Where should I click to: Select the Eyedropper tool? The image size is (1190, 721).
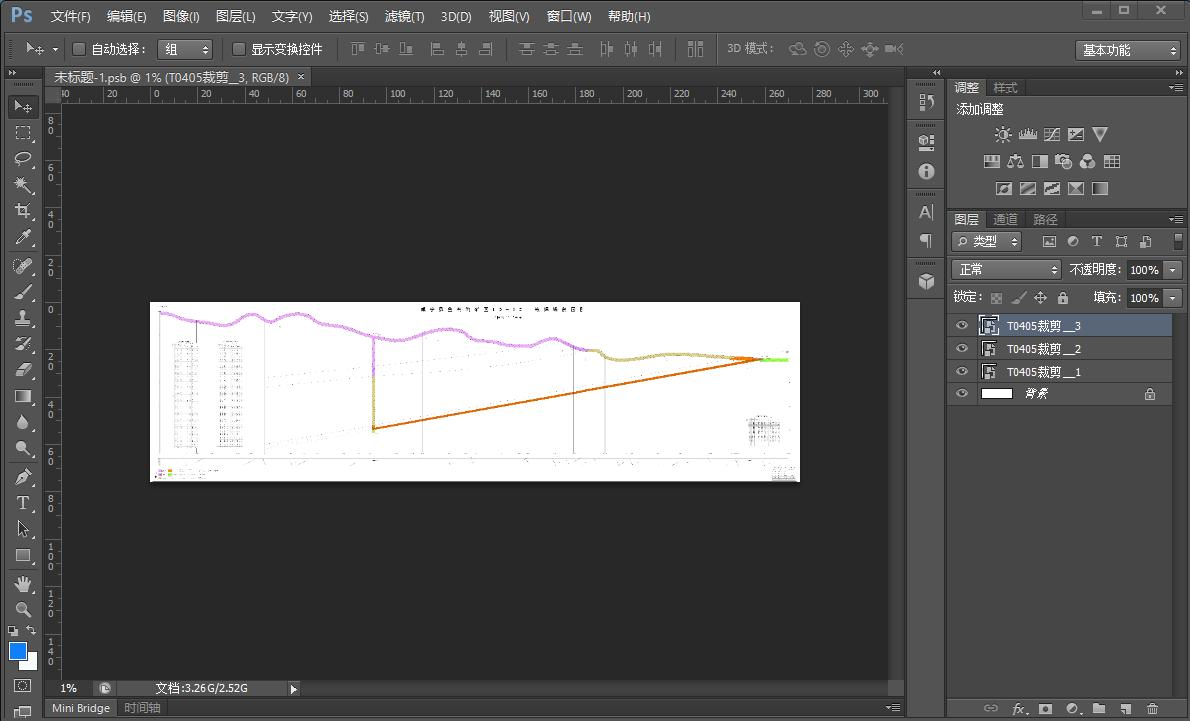point(23,238)
